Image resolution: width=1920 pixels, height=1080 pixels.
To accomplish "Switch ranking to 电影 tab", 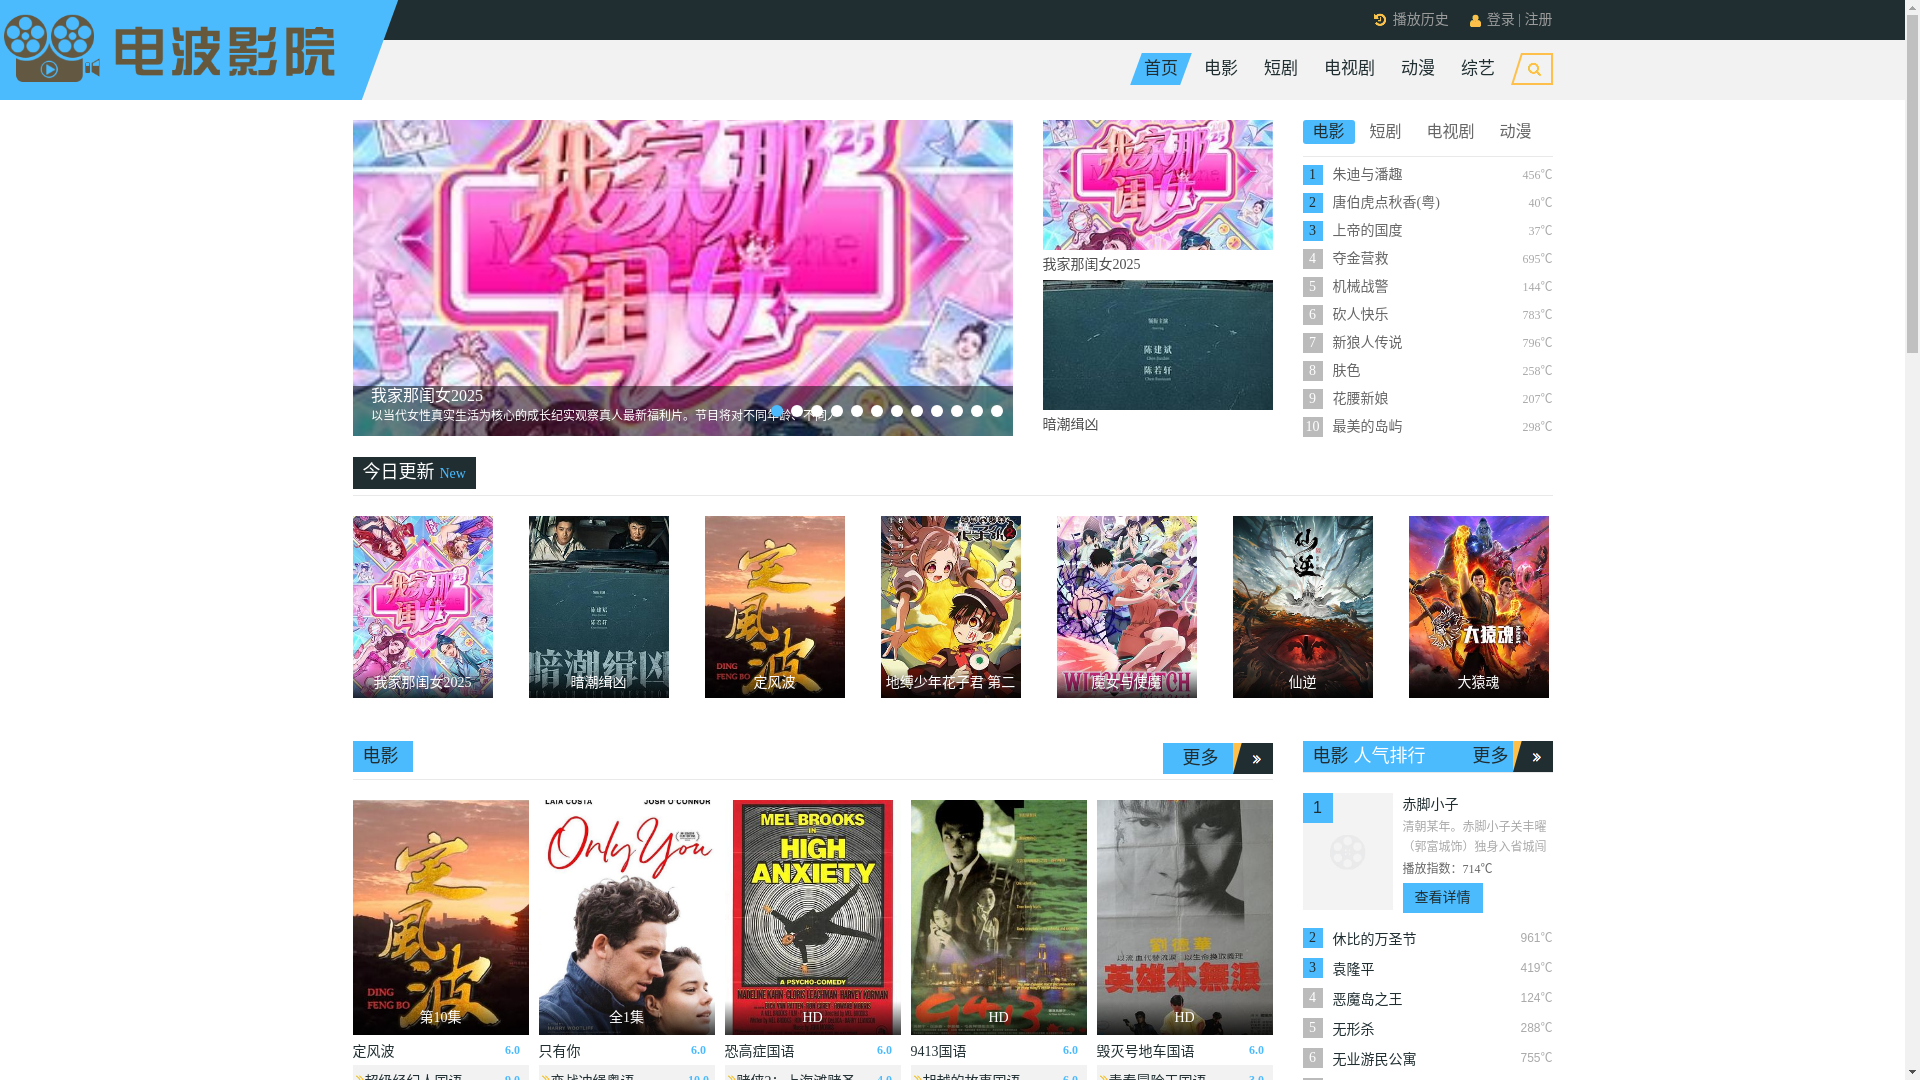I will (1328, 132).
